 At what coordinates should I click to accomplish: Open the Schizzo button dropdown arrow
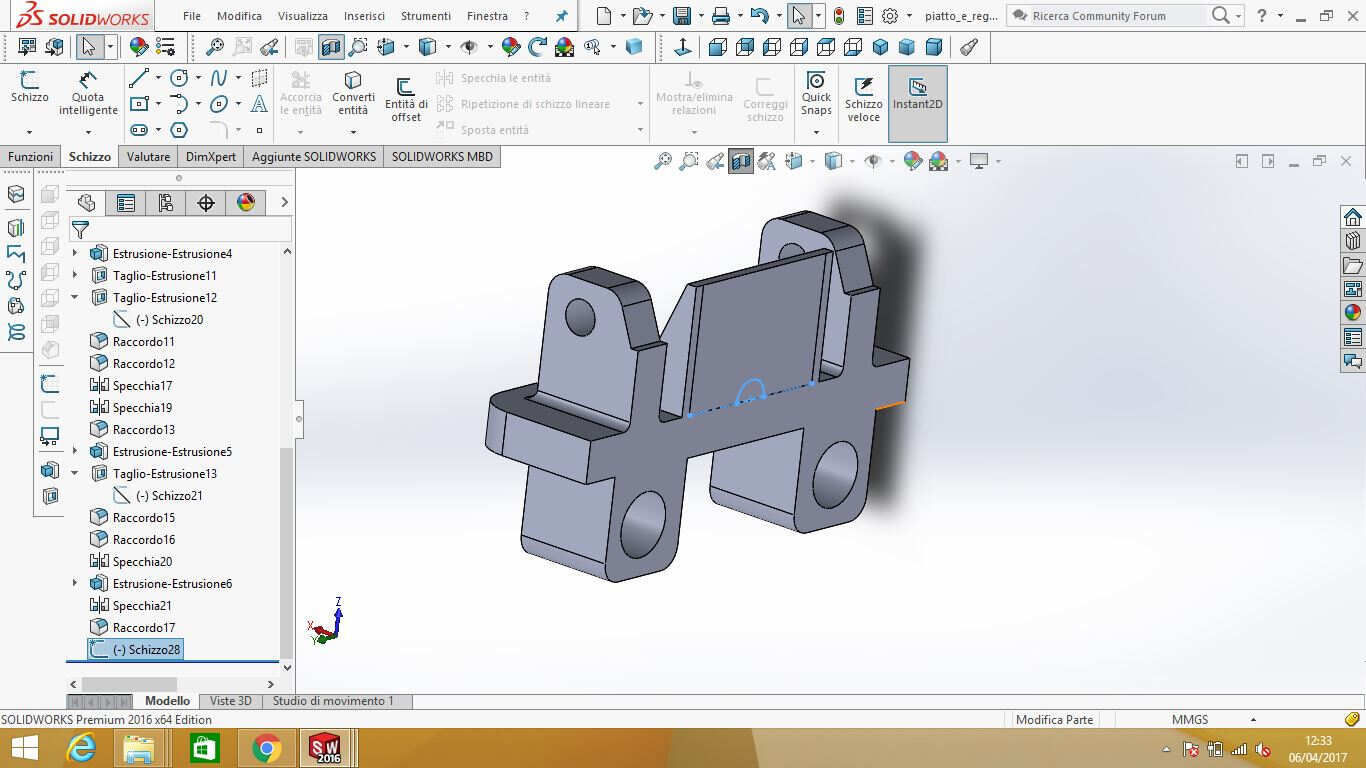click(x=29, y=132)
